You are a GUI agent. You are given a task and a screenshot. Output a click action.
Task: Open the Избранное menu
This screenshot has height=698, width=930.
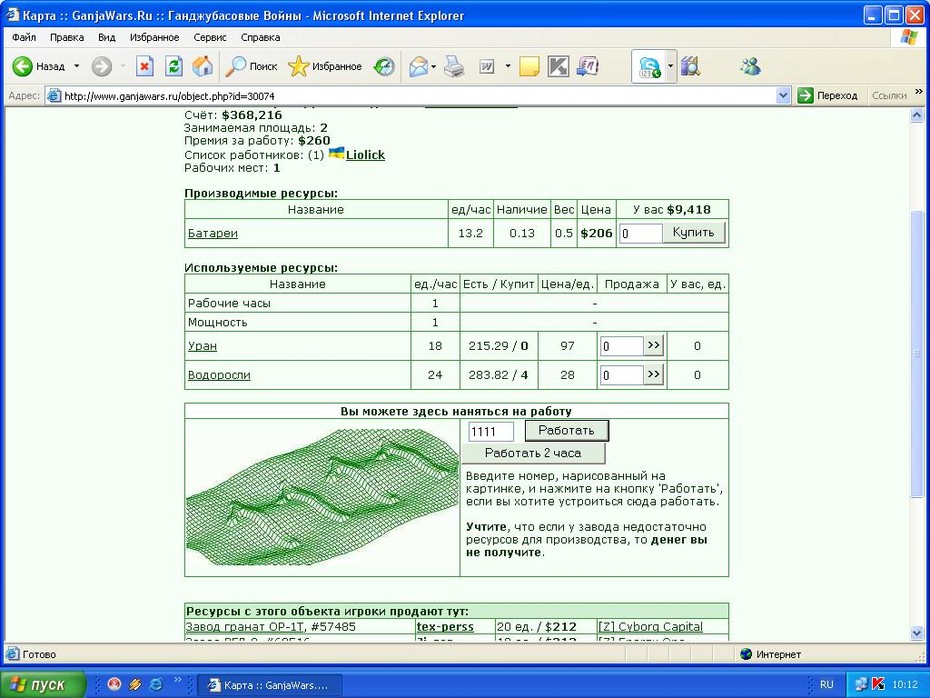pyautogui.click(x=154, y=37)
